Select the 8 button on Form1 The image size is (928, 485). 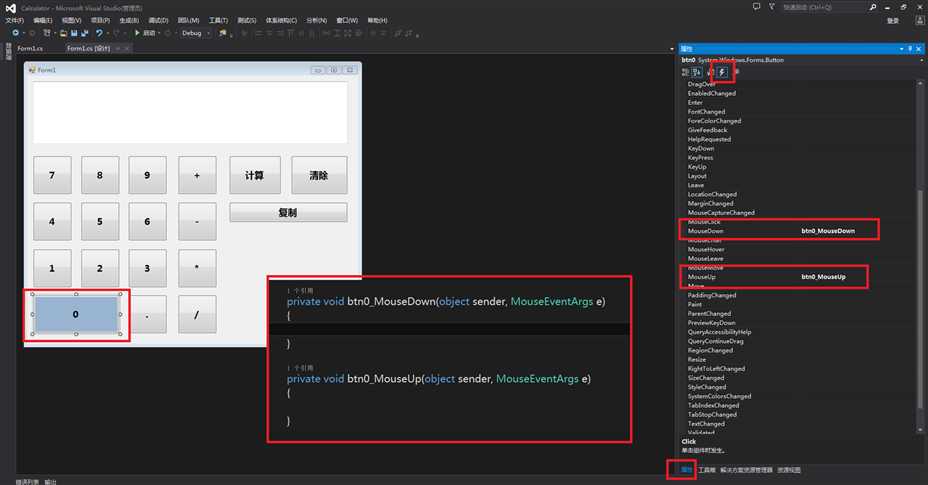click(100, 175)
